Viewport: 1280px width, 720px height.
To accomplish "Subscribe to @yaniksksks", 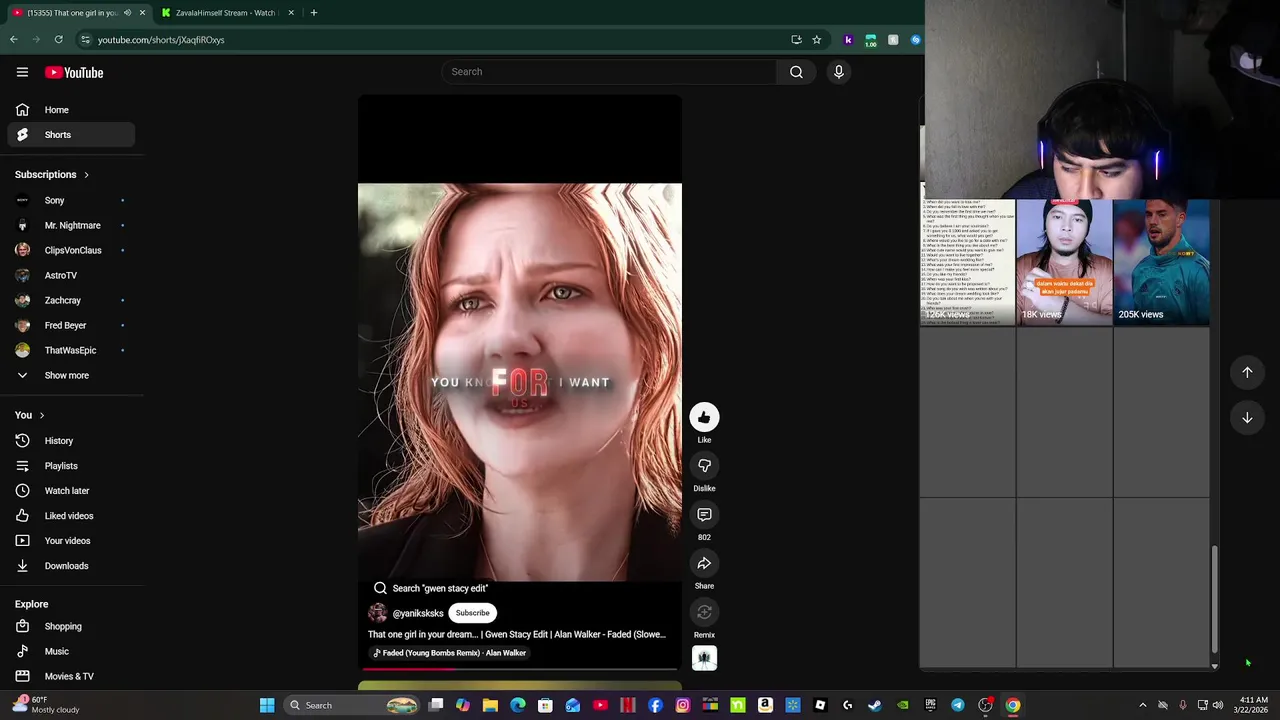I will click(472, 613).
